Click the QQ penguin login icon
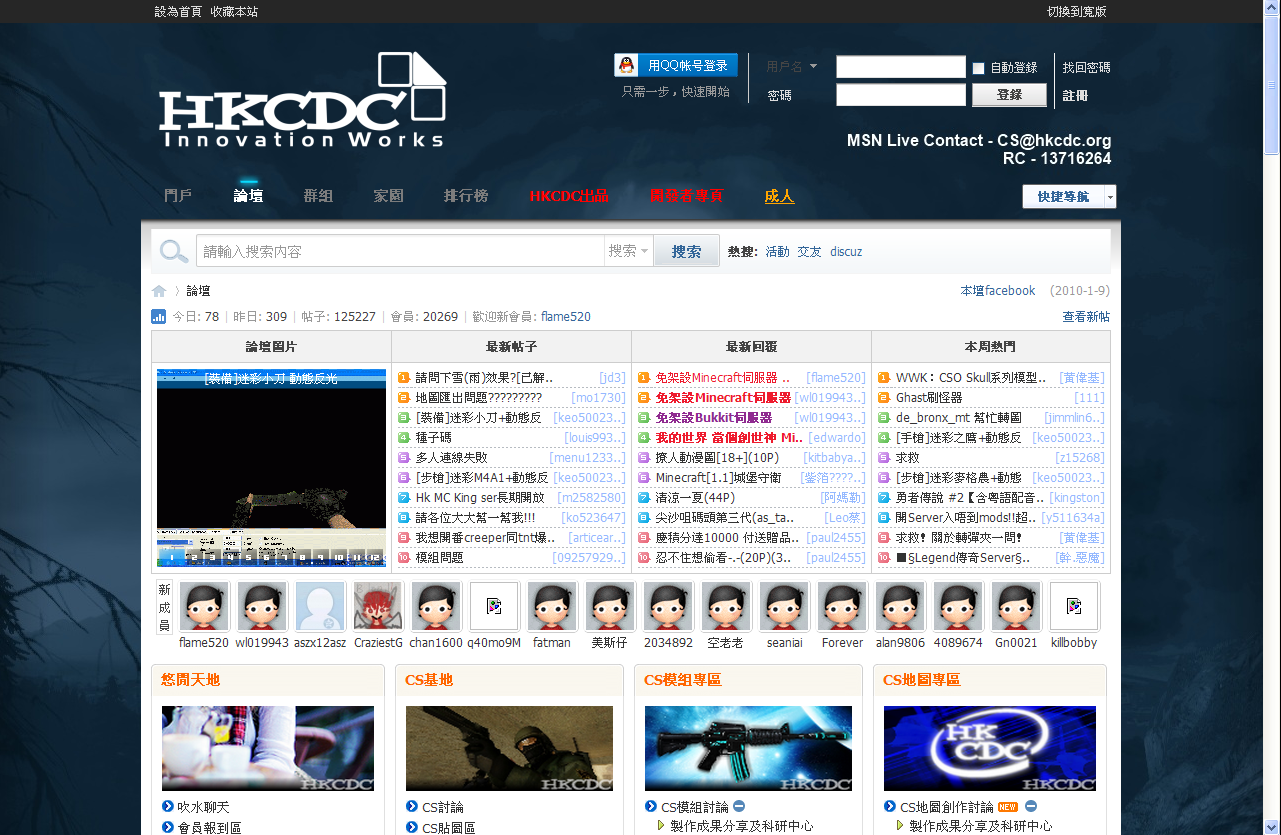Viewport: 1281px width, 835px height. point(626,66)
